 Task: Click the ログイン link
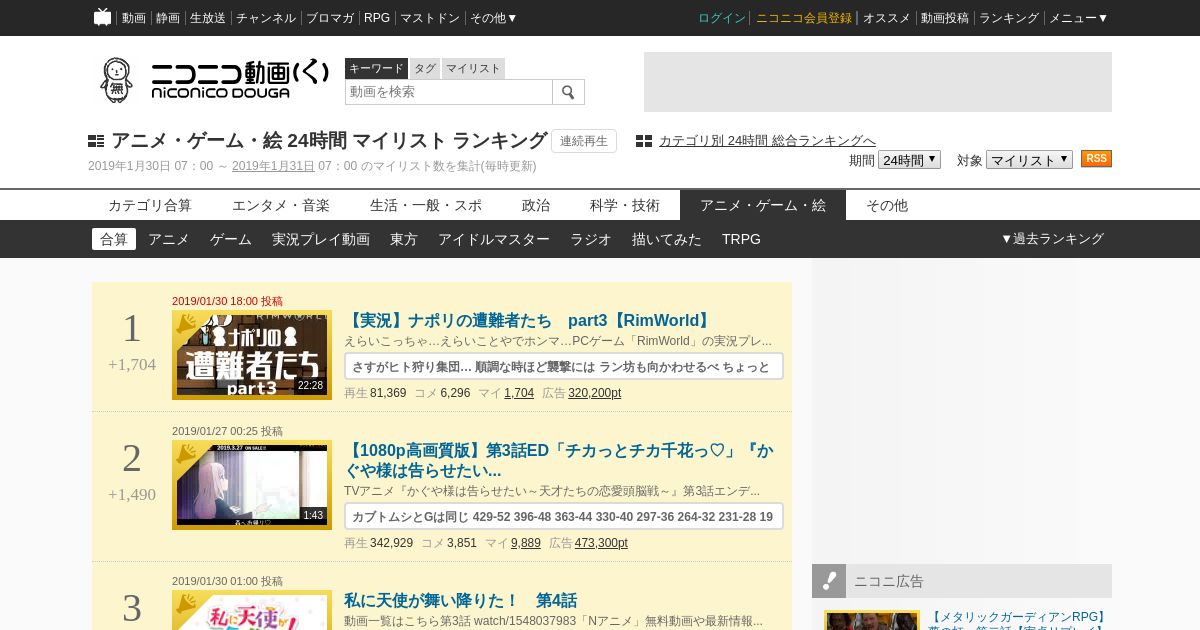click(722, 18)
